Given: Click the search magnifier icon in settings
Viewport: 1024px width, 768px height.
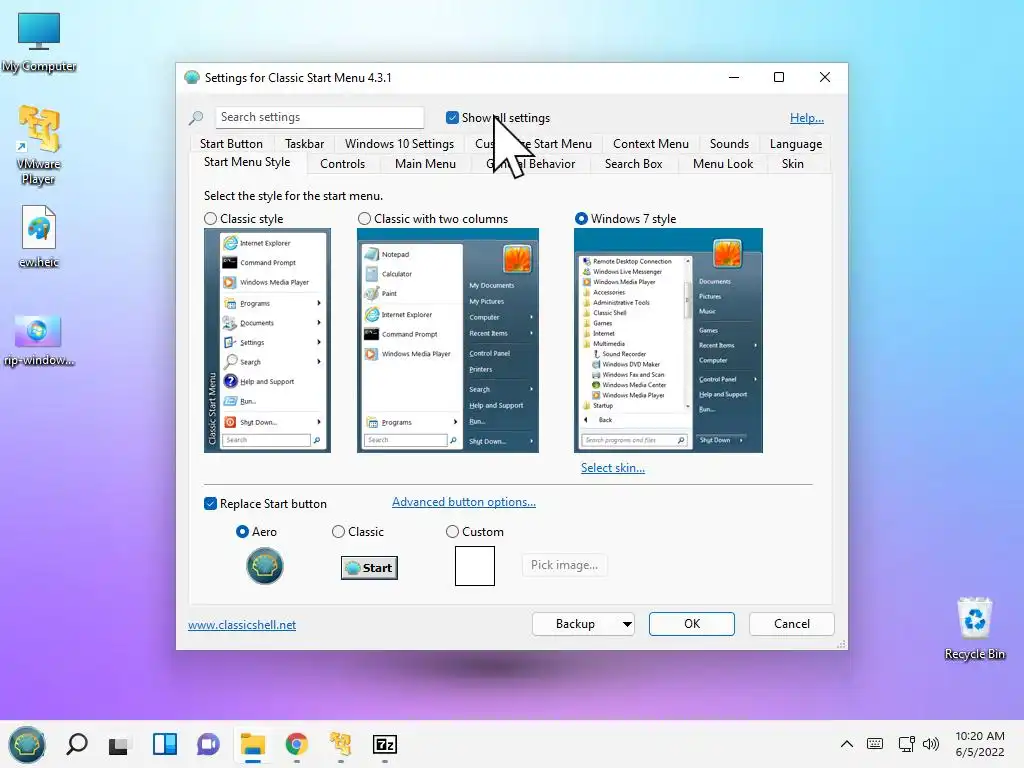Looking at the screenshot, I should point(196,118).
